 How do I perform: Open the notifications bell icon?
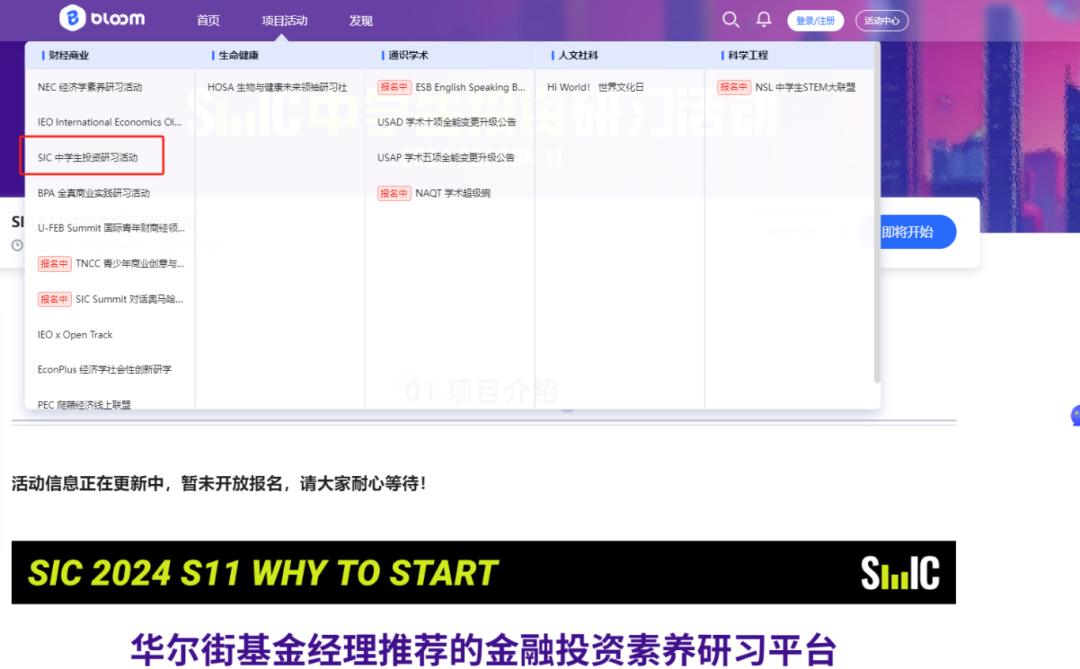pos(764,20)
